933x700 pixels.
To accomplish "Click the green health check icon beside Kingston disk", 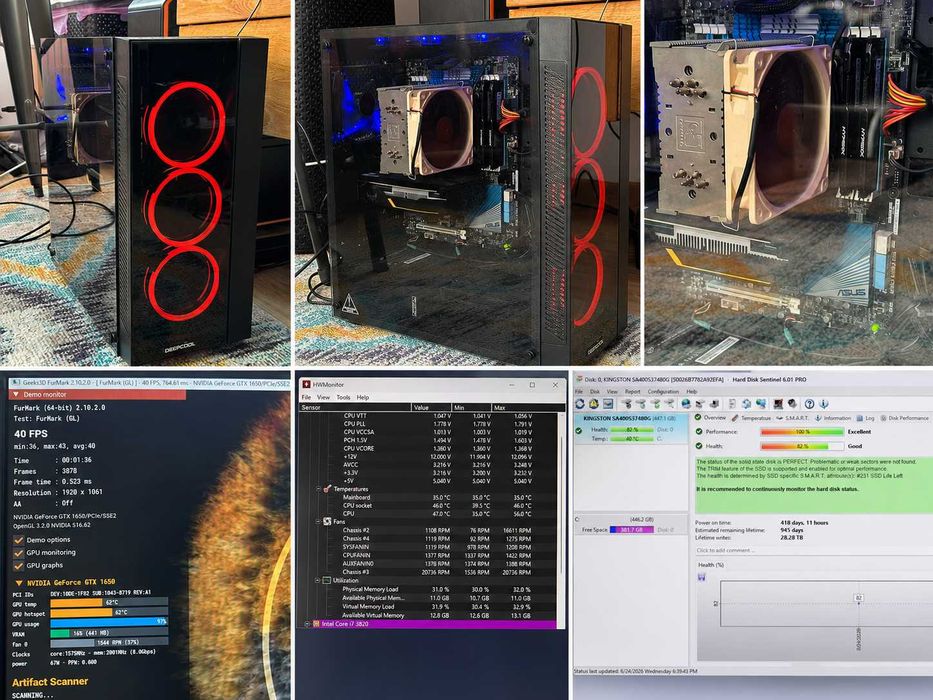I will pyautogui.click(x=578, y=430).
